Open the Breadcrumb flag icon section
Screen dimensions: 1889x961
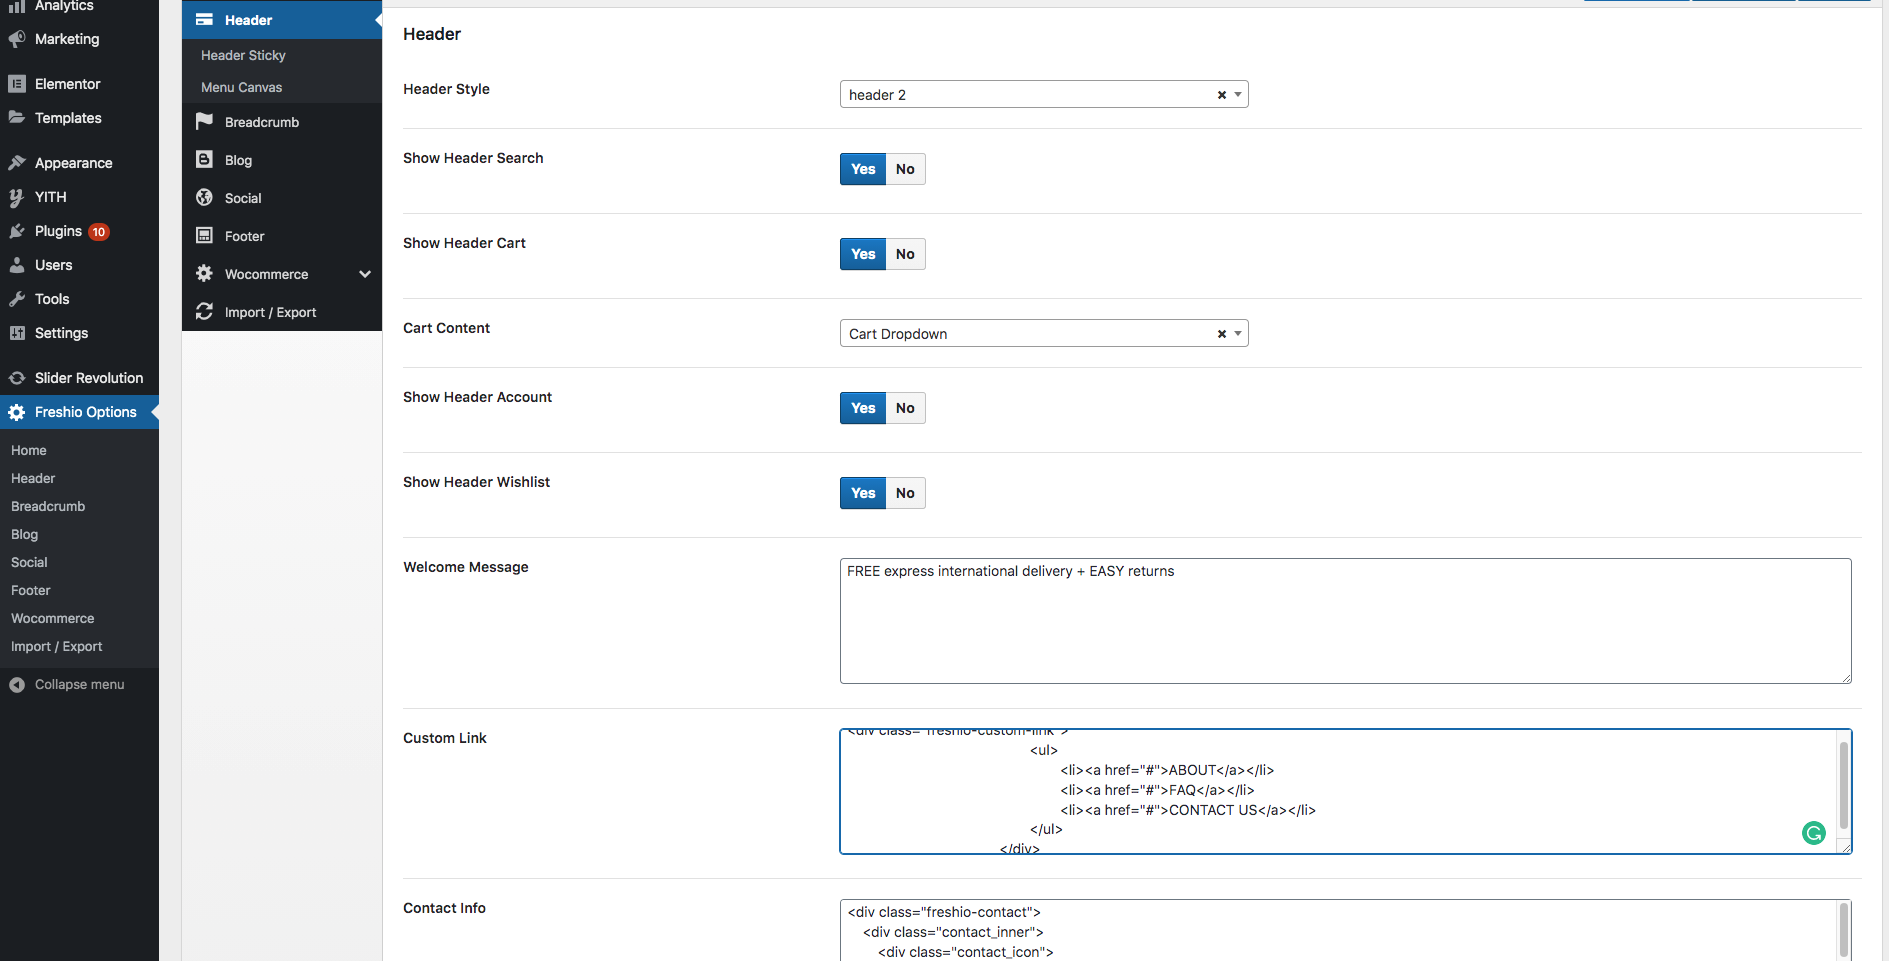tap(204, 122)
